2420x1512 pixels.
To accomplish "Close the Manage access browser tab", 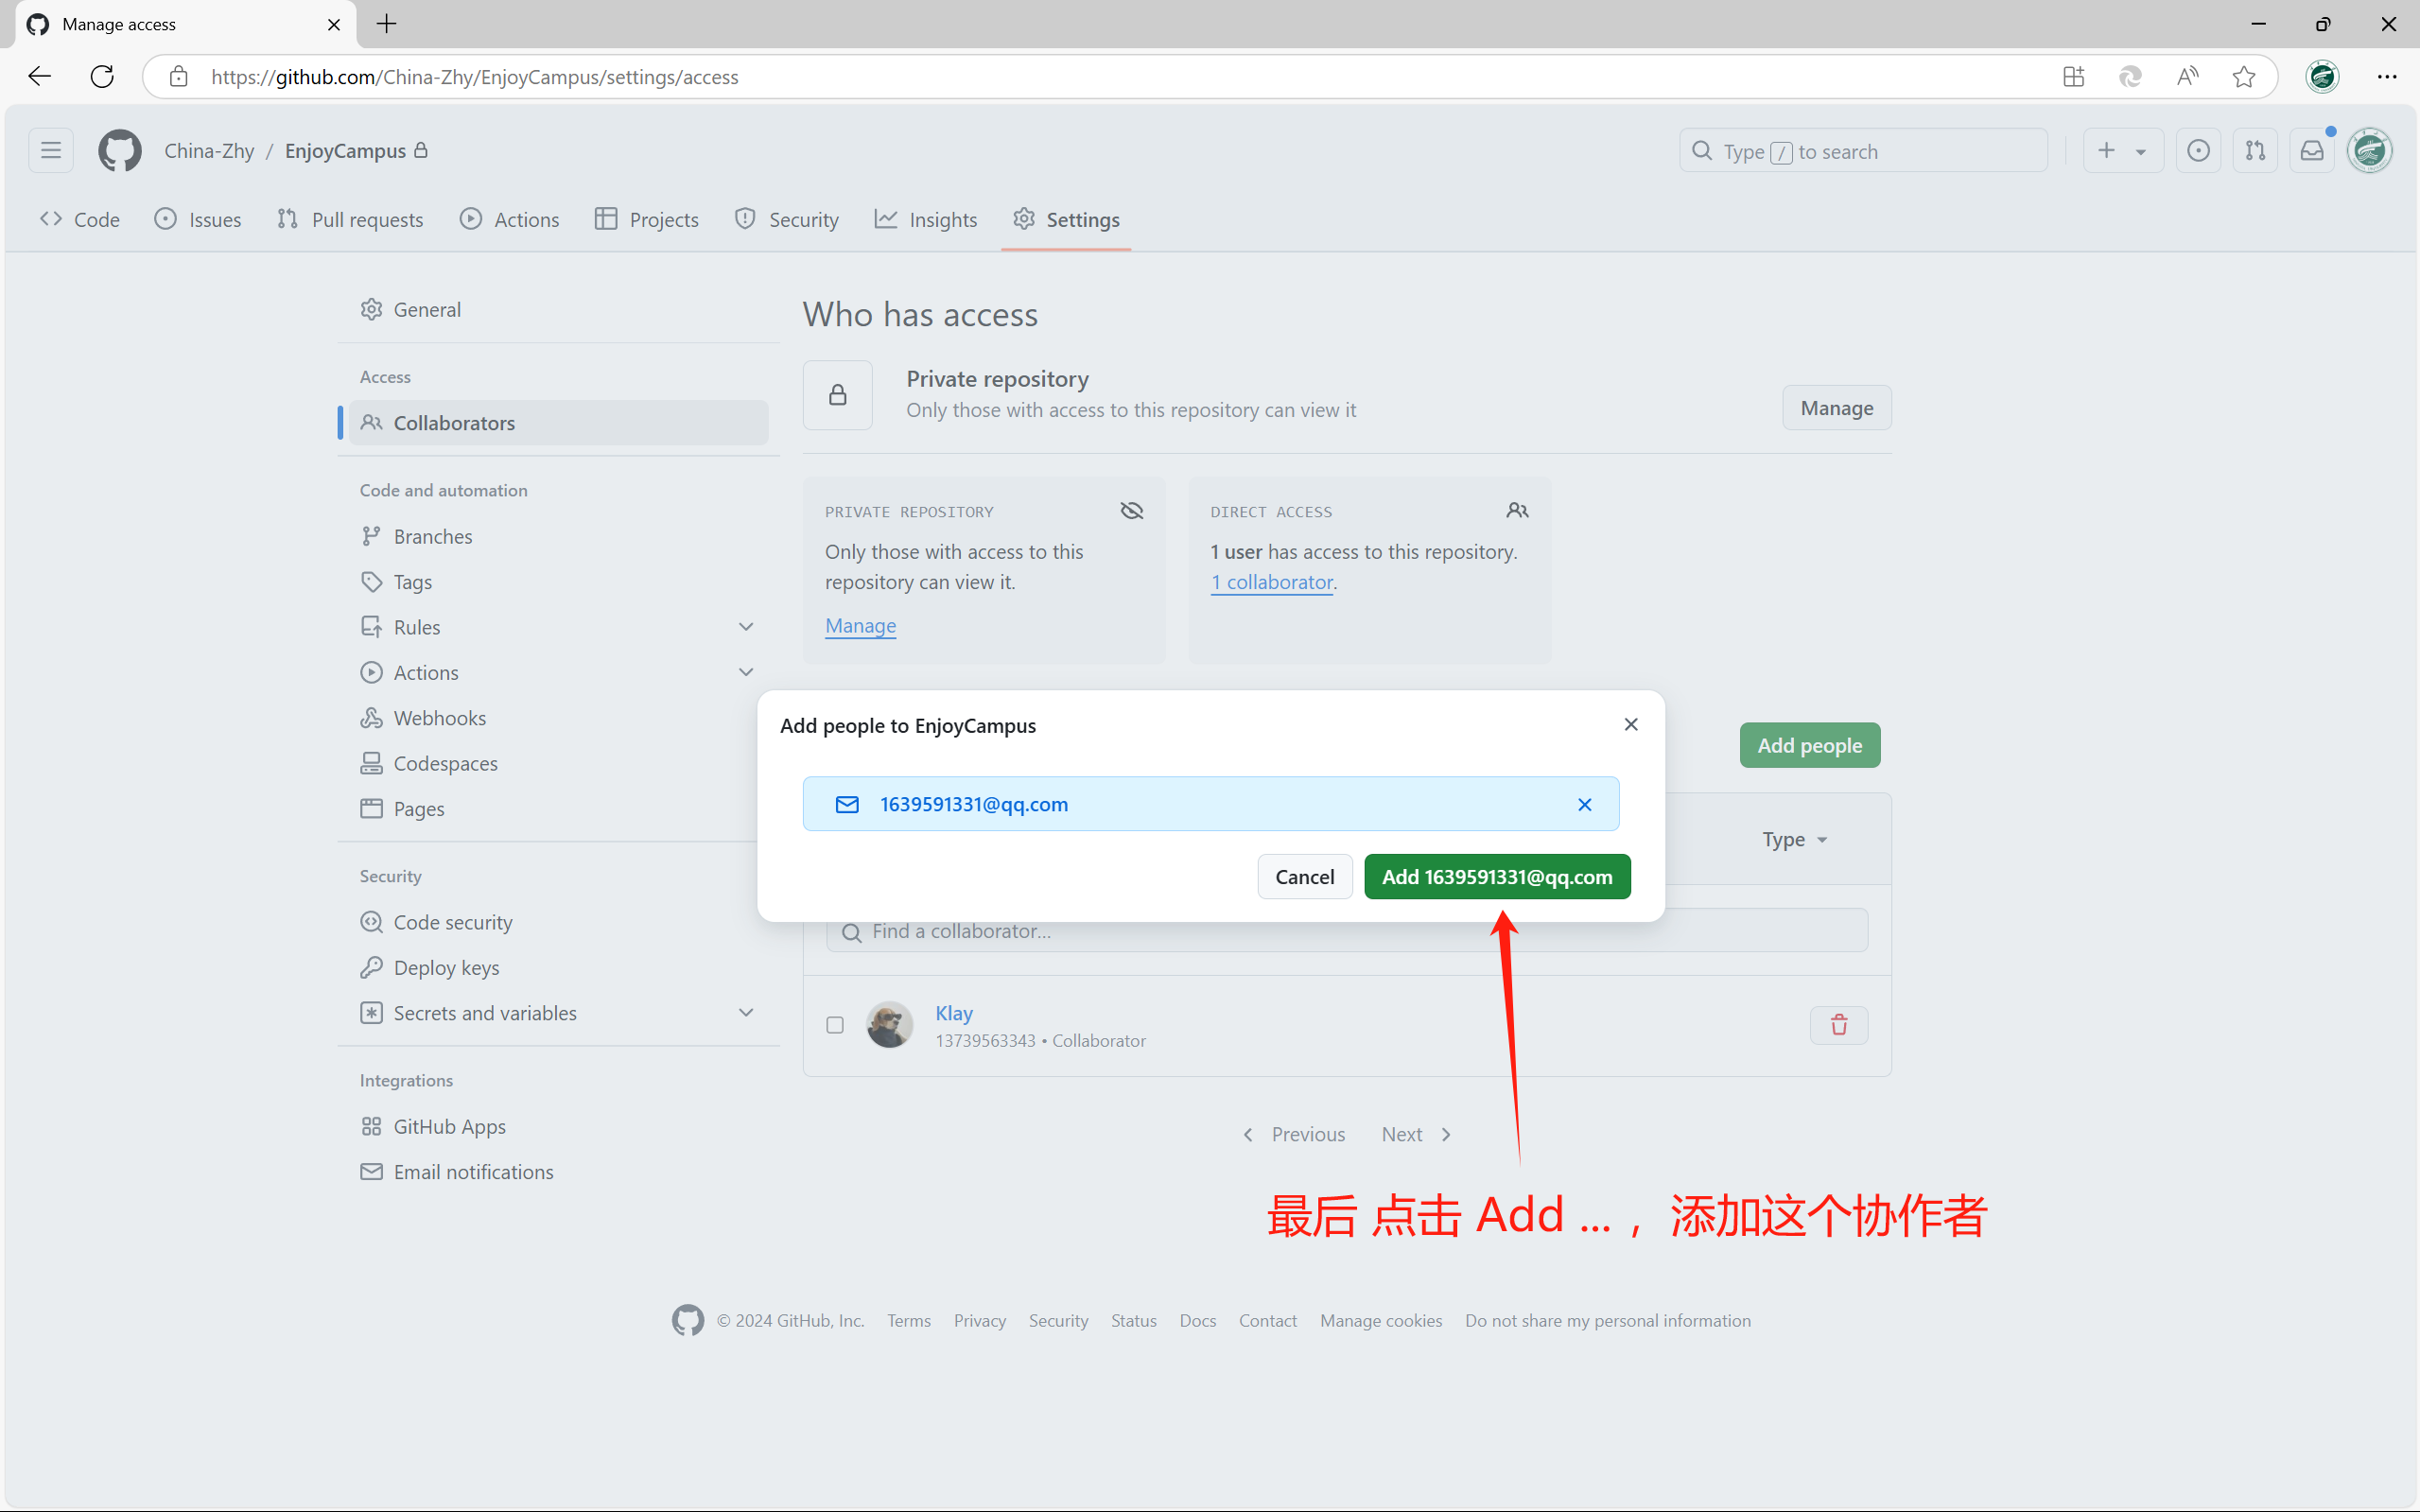I will tap(334, 24).
